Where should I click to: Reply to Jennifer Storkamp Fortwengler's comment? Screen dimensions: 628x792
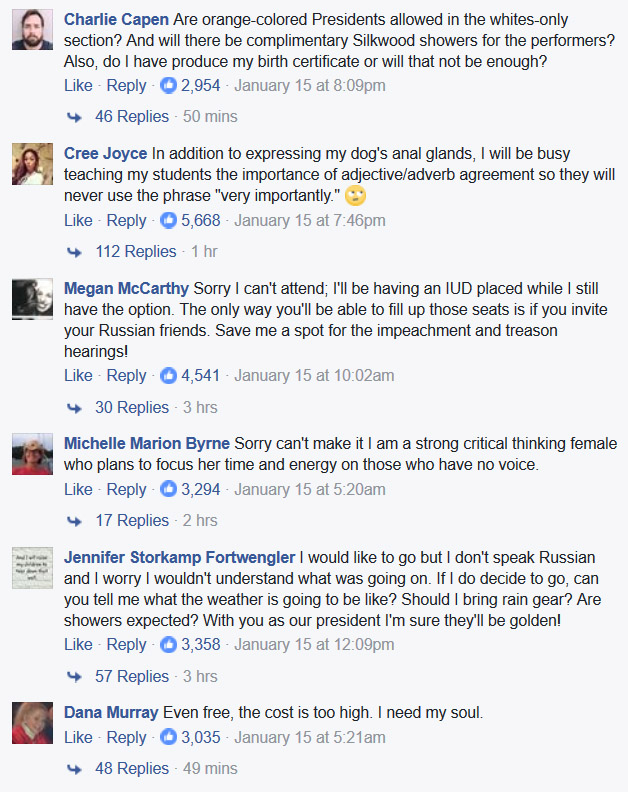pyautogui.click(x=126, y=645)
